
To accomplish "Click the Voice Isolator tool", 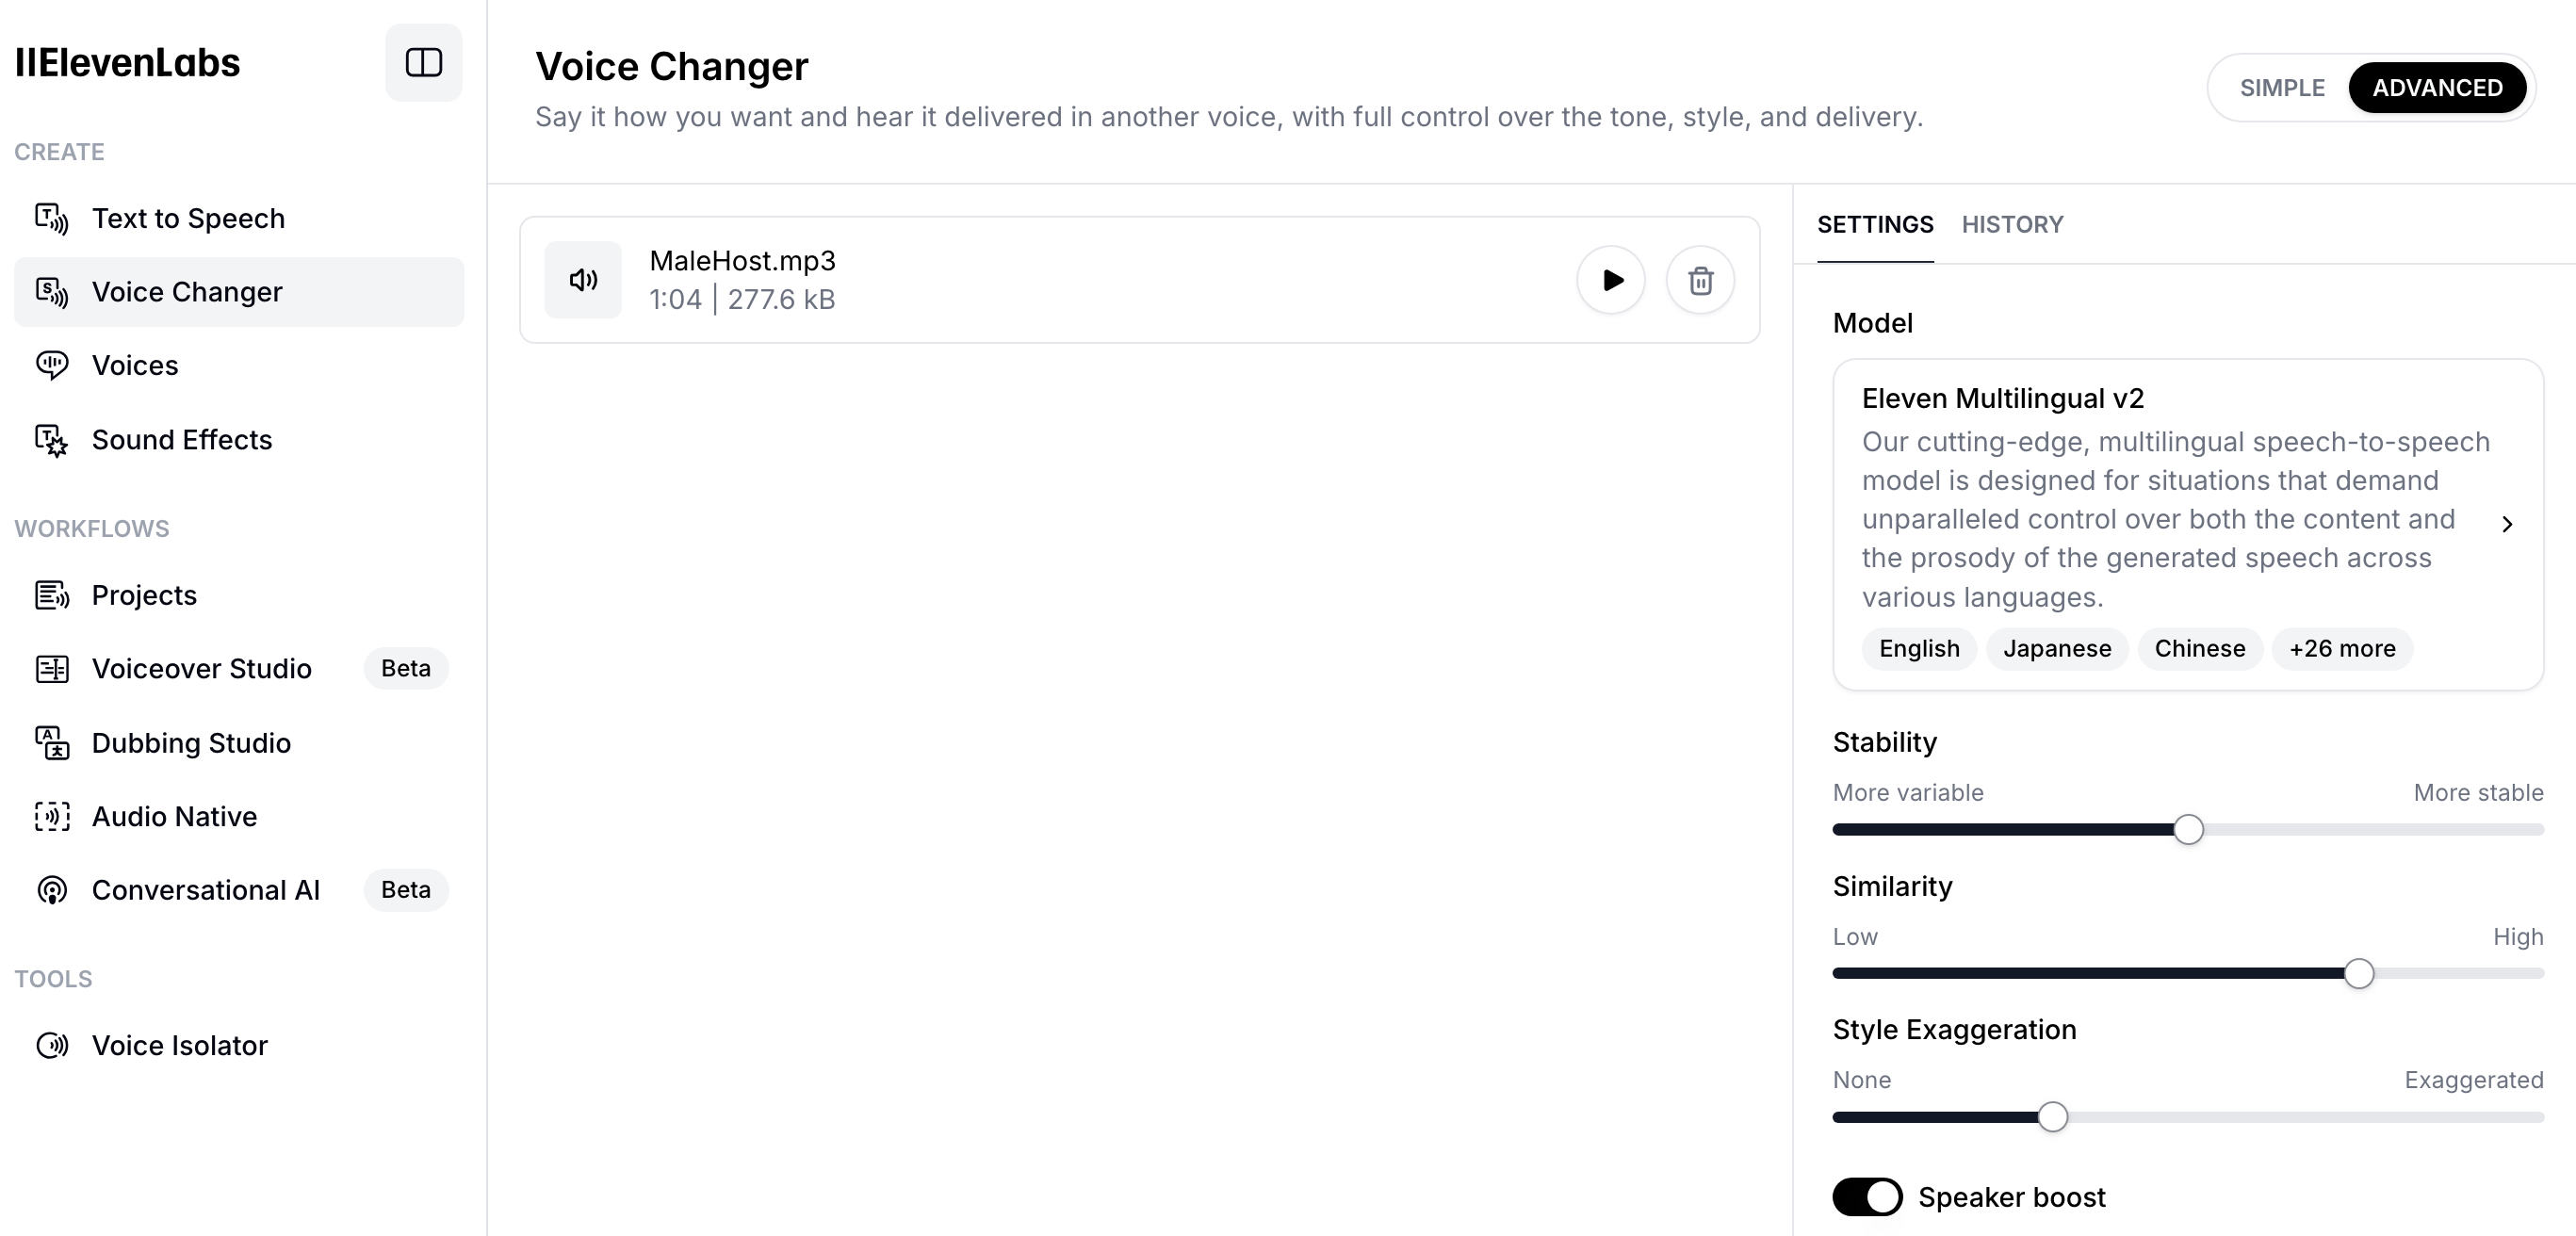I will click(179, 1045).
